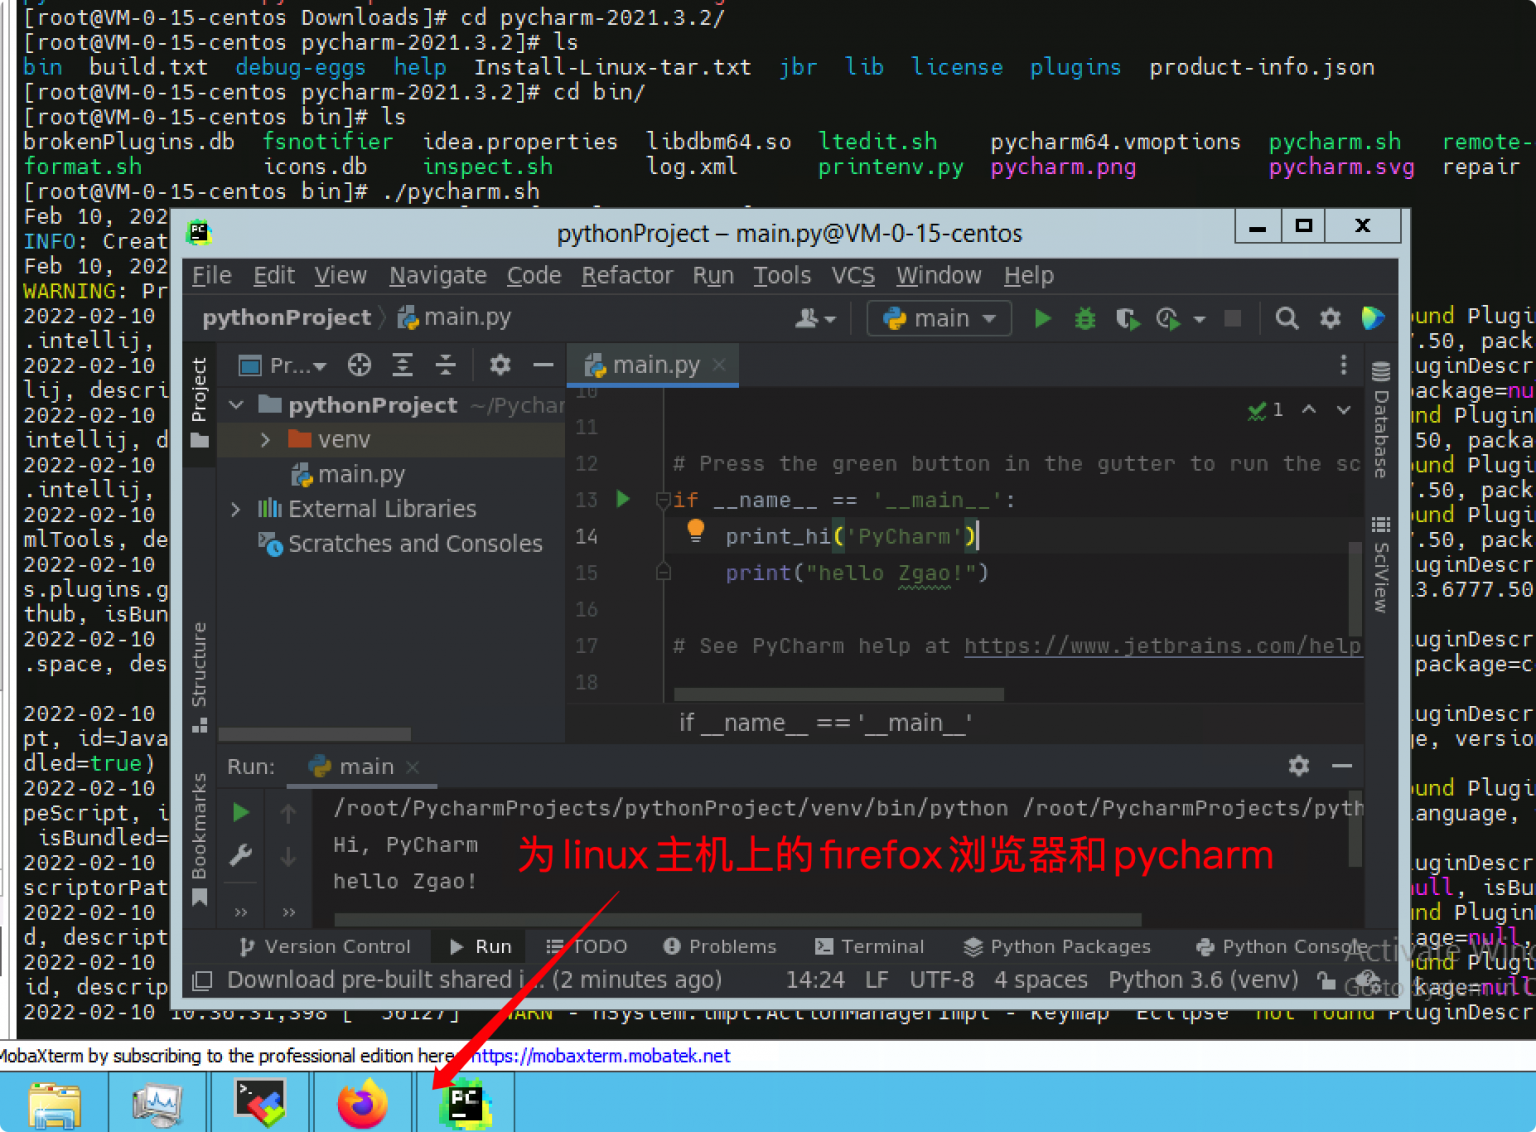Start debugging with the green bug icon
The width and height of the screenshot is (1536, 1132).
1085,318
